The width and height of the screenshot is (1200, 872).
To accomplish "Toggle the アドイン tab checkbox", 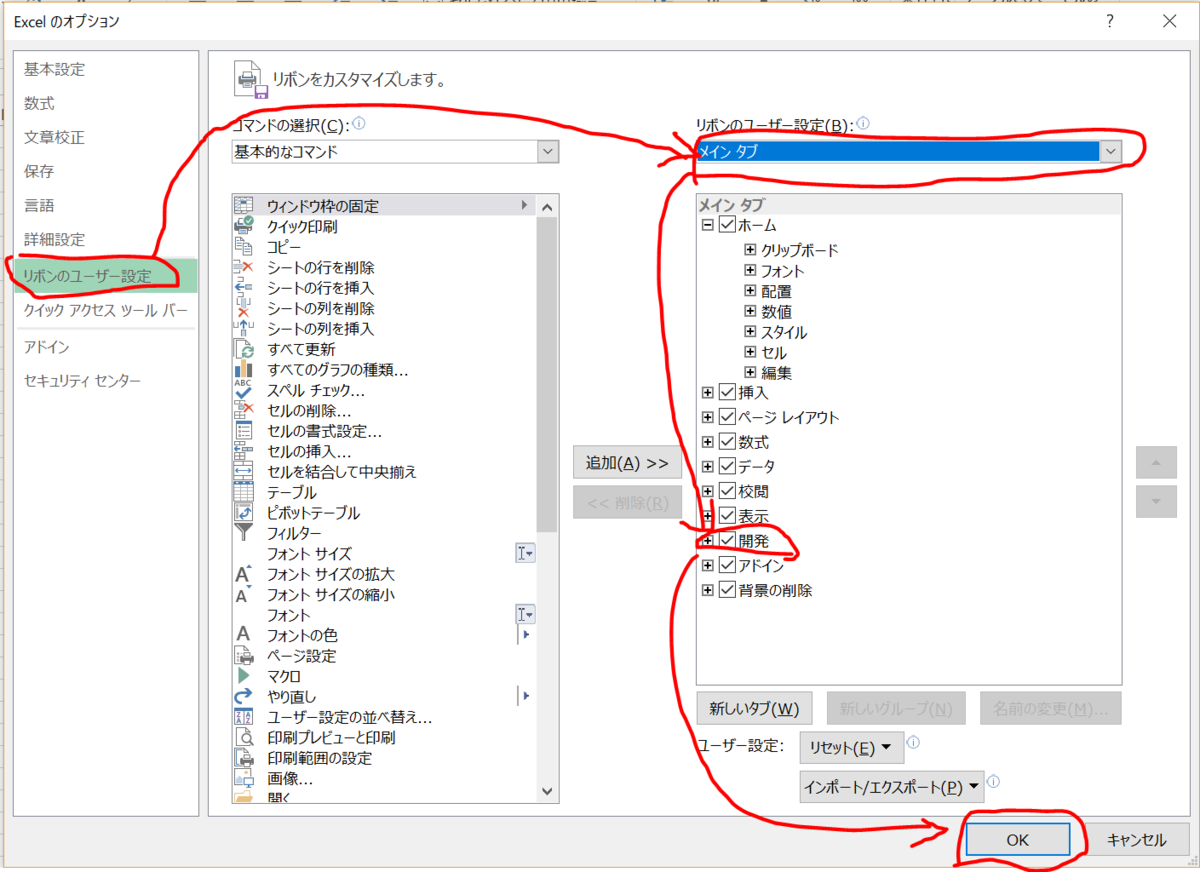I will coord(727,565).
